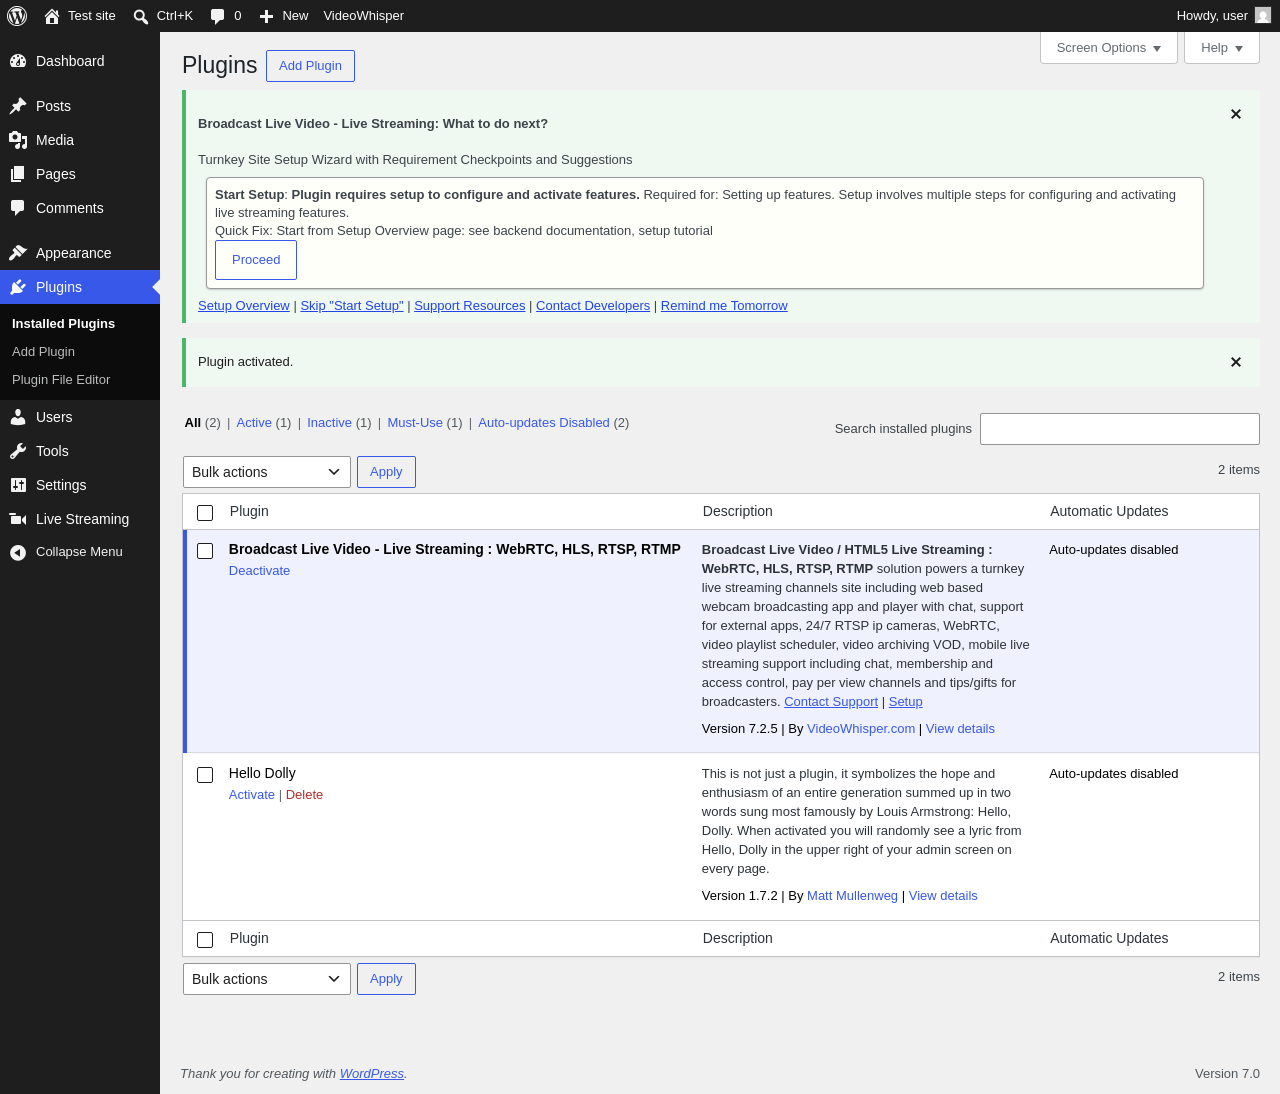Viewport: 1280px width, 1094px height.
Task: Expand the Help panel
Action: (1222, 48)
